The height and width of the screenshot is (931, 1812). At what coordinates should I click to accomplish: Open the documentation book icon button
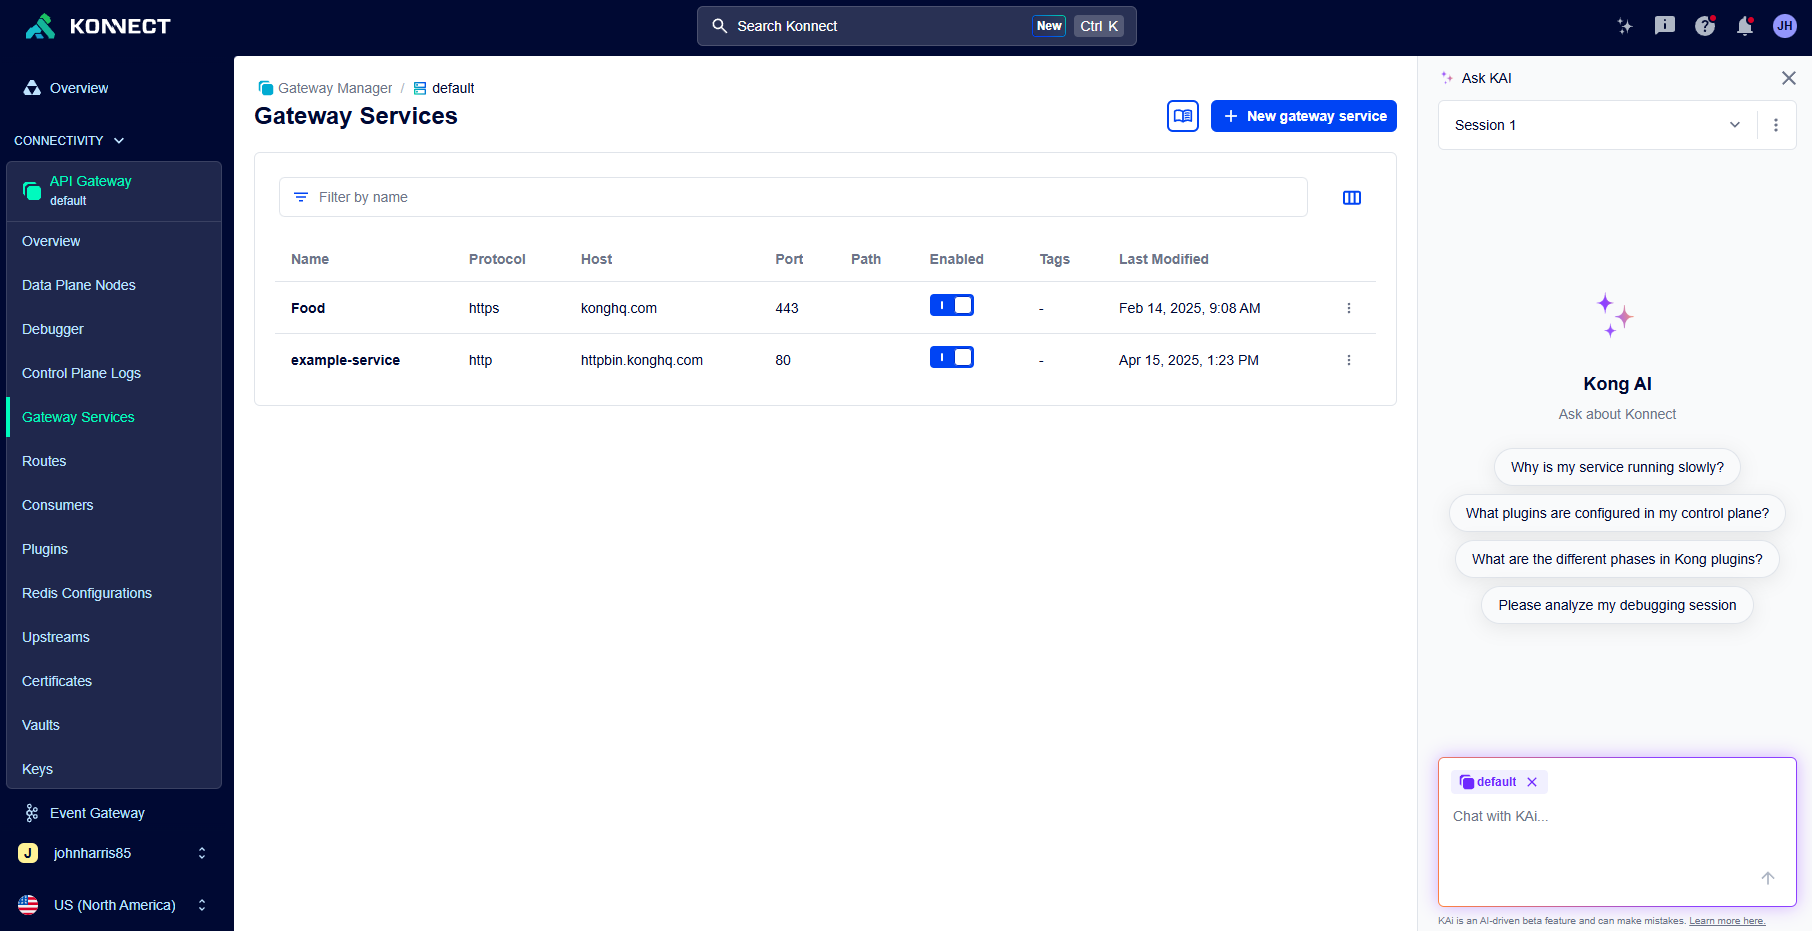1182,116
